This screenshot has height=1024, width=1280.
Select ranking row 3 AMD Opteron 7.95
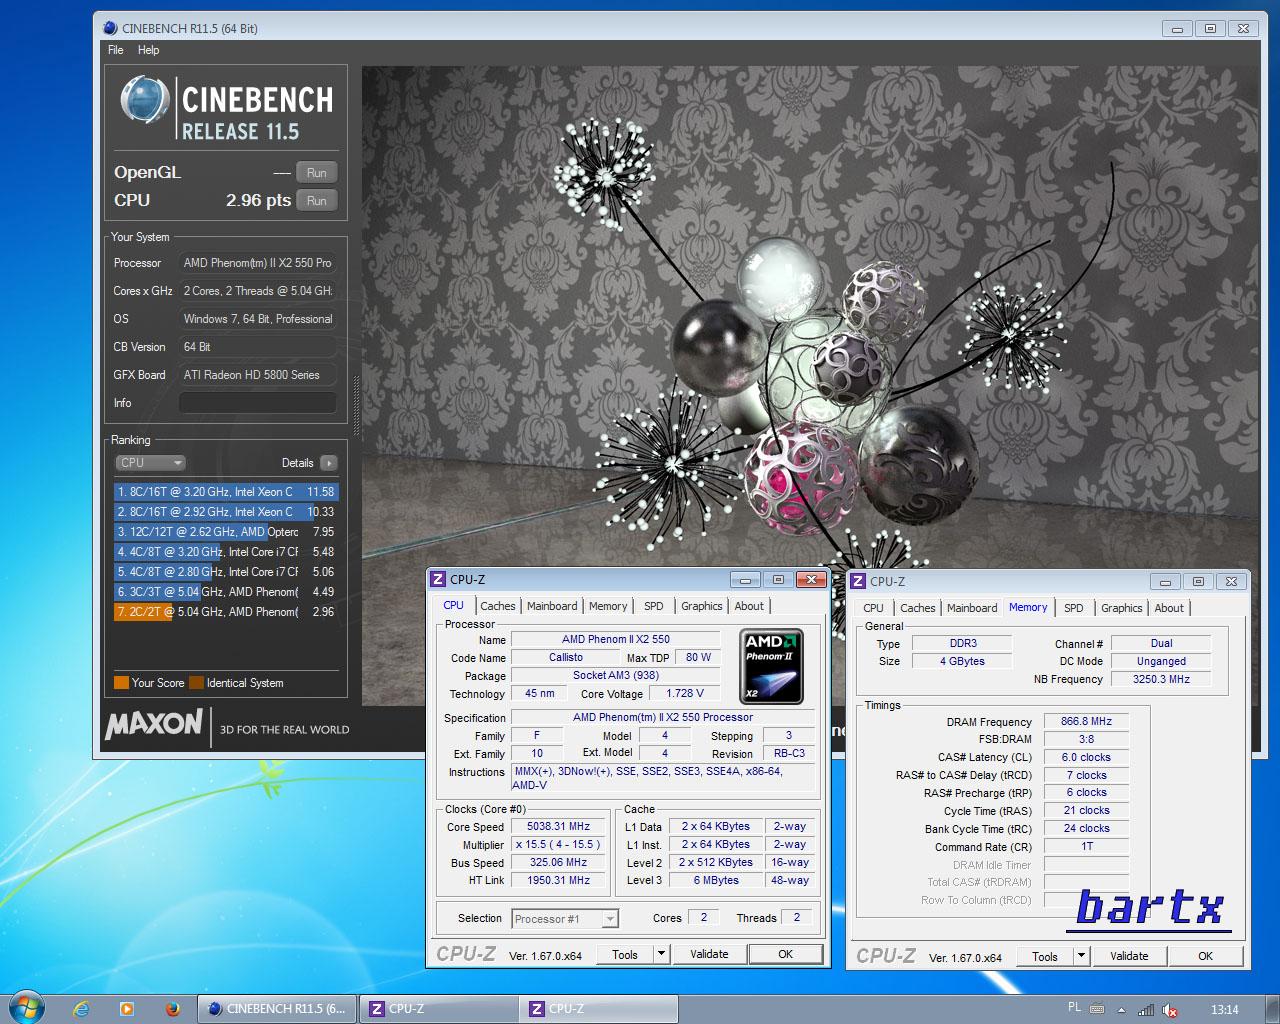[x=226, y=532]
